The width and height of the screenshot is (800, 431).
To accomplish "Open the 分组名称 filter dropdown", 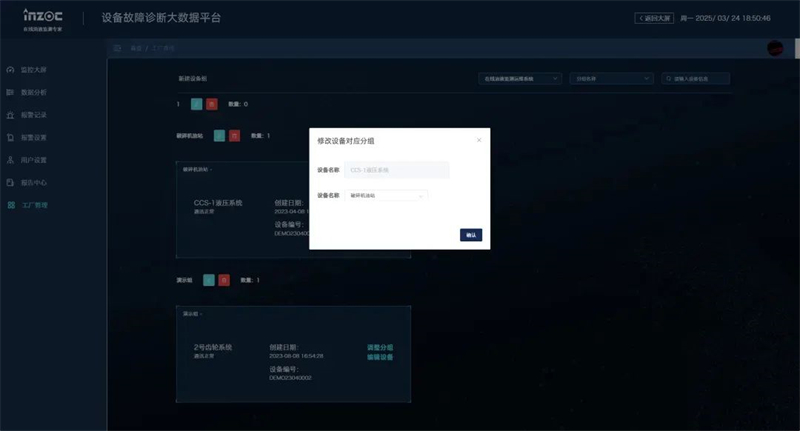I will point(611,78).
